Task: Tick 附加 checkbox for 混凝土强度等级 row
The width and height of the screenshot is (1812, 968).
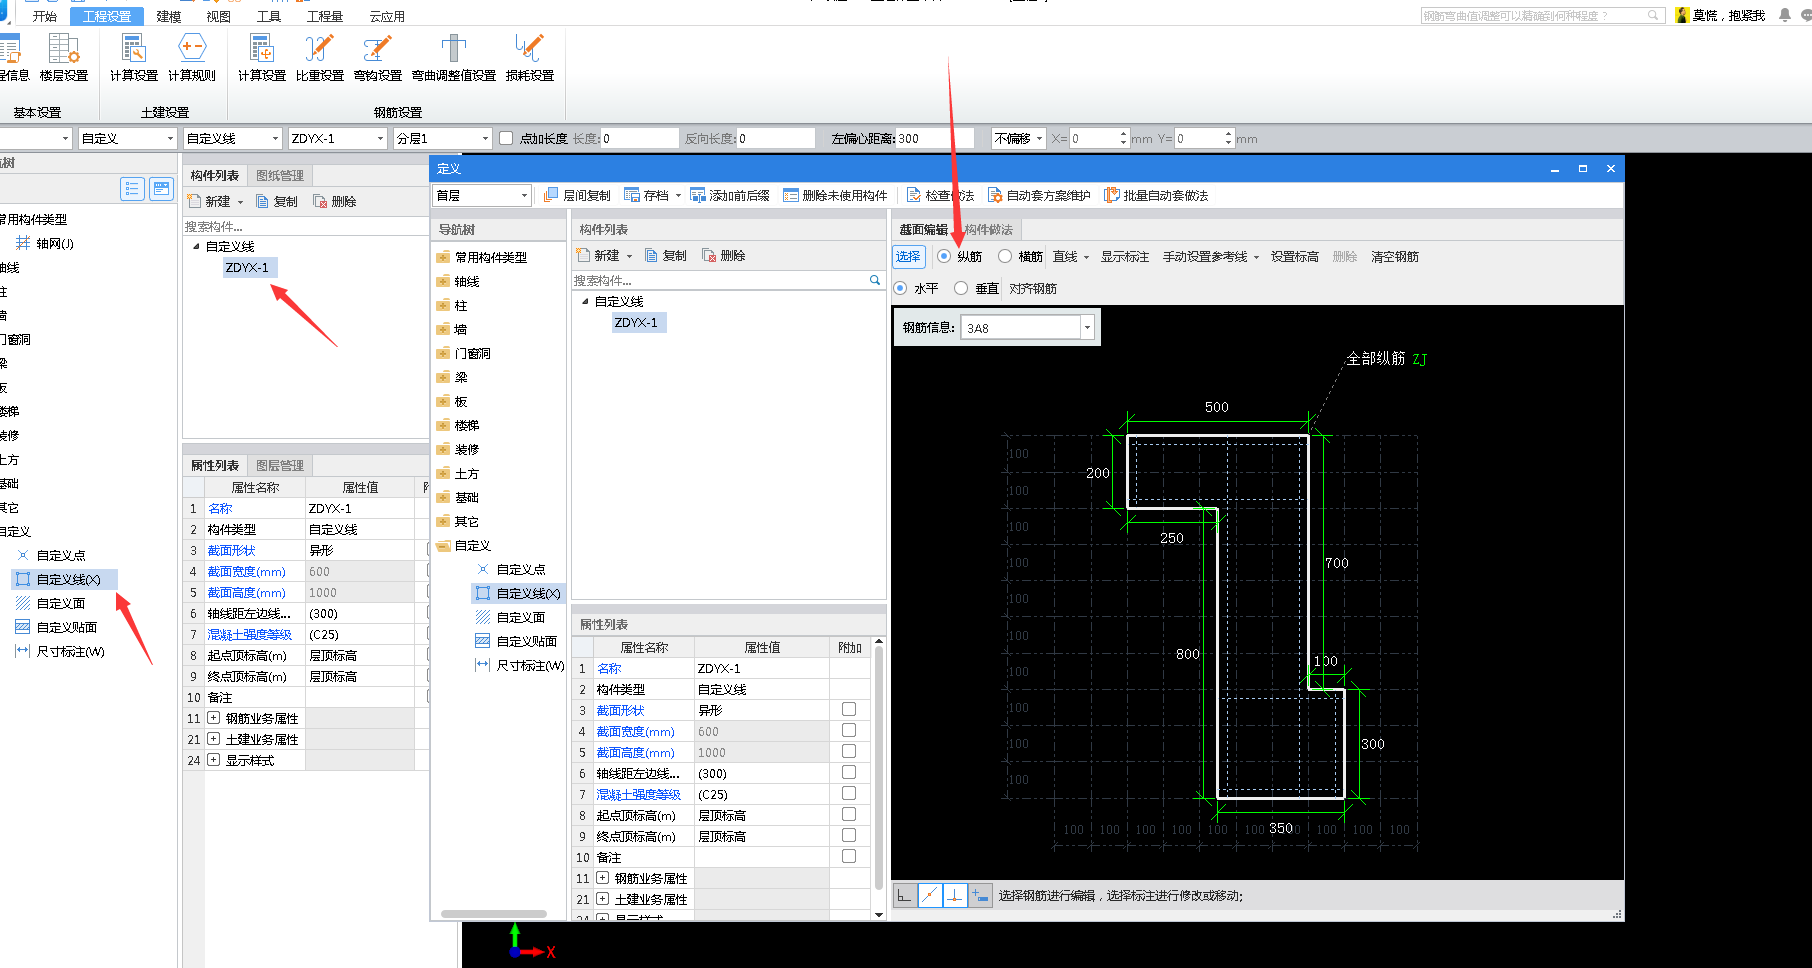Action: pyautogui.click(x=849, y=793)
